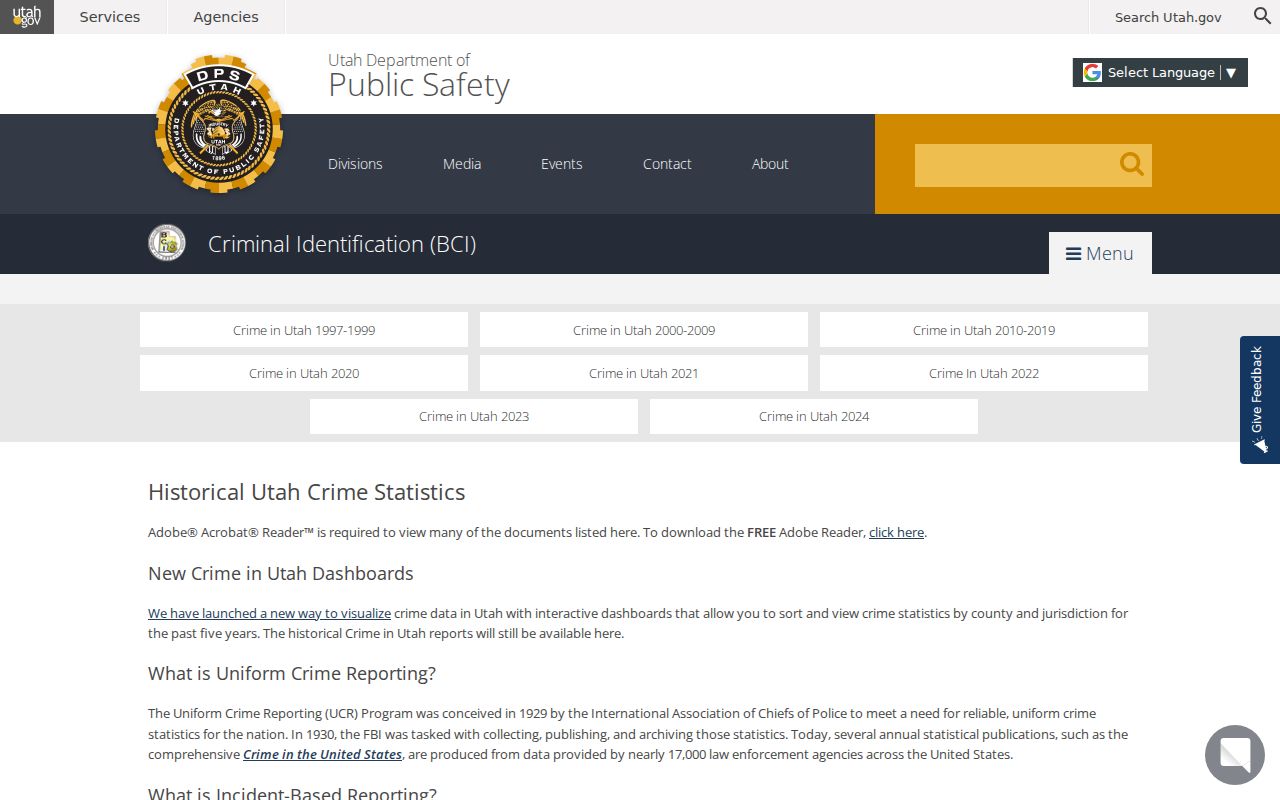This screenshot has height=800, width=1280.
Task: Click the DPS Utah badge logo
Action: coord(219,124)
